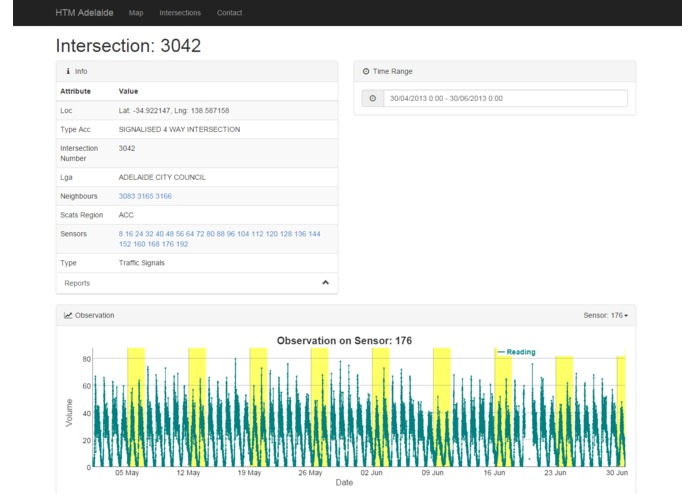The height and width of the screenshot is (494, 695).
Task: Open the Contact nav item
Action: (229, 13)
